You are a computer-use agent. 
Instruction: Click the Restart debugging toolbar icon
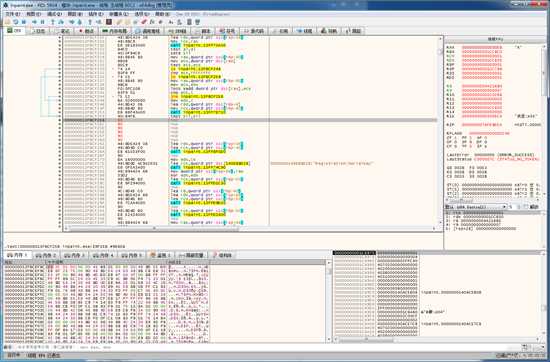tap(16, 22)
